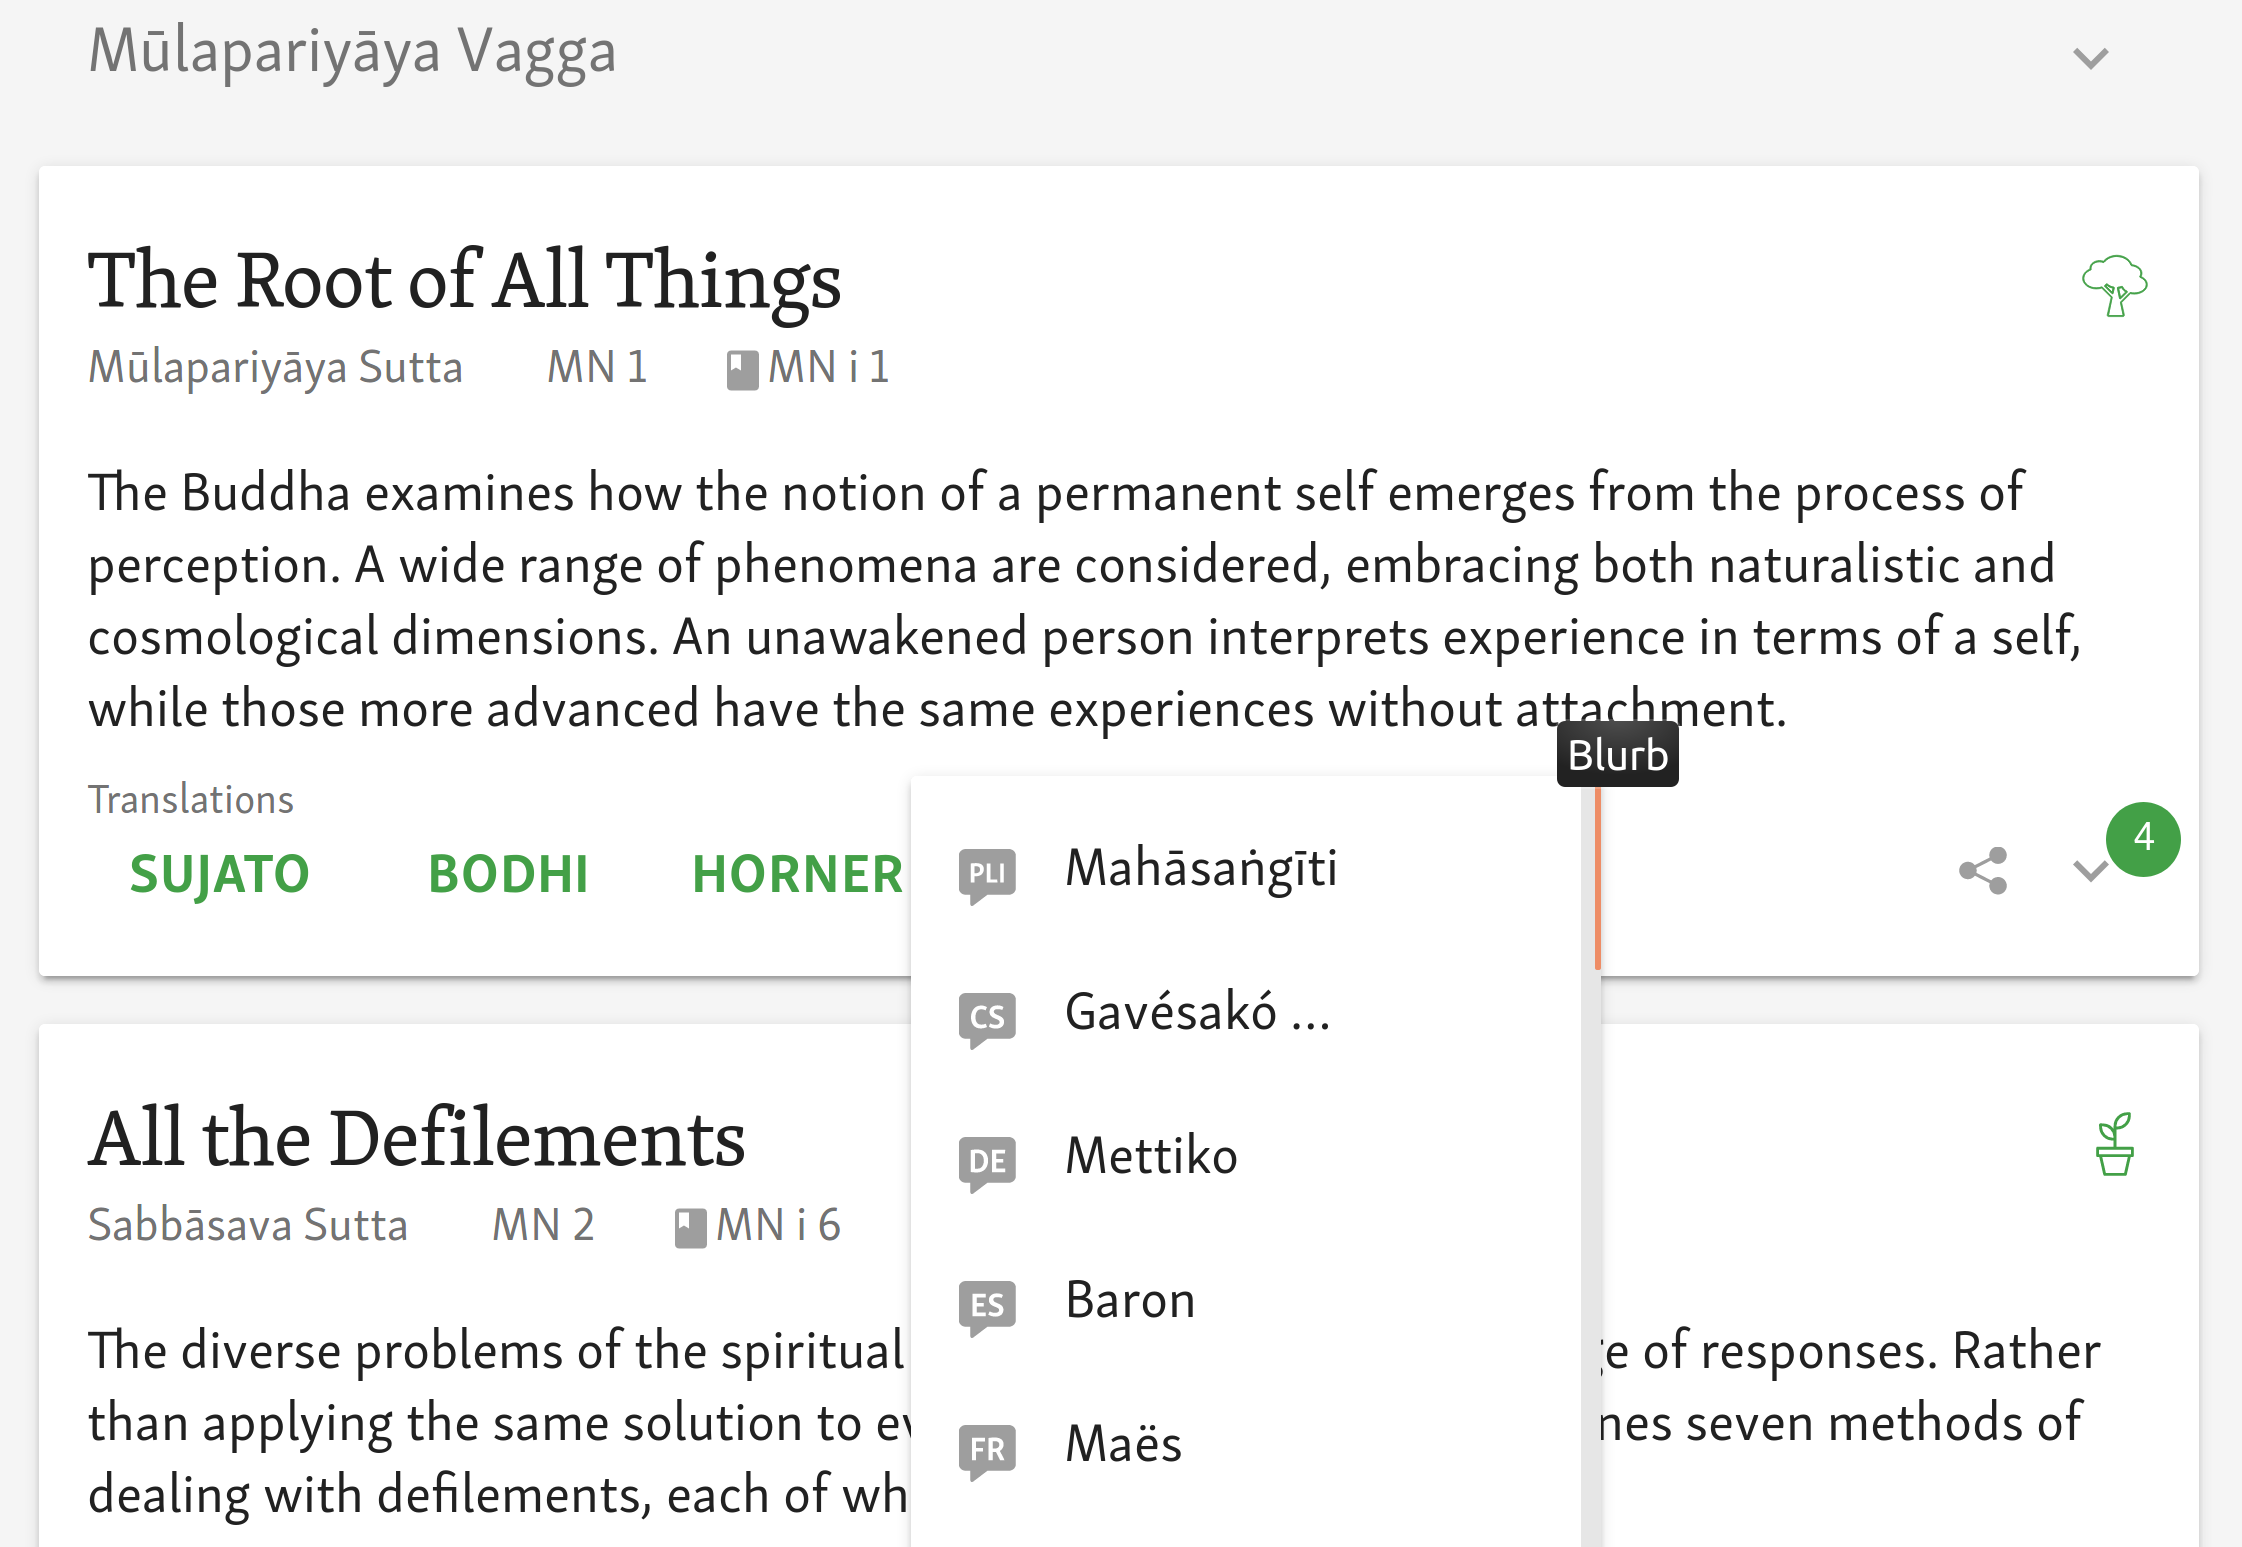Click the book icon beside MN i 1
The height and width of the screenshot is (1547, 2242).
[x=741, y=370]
